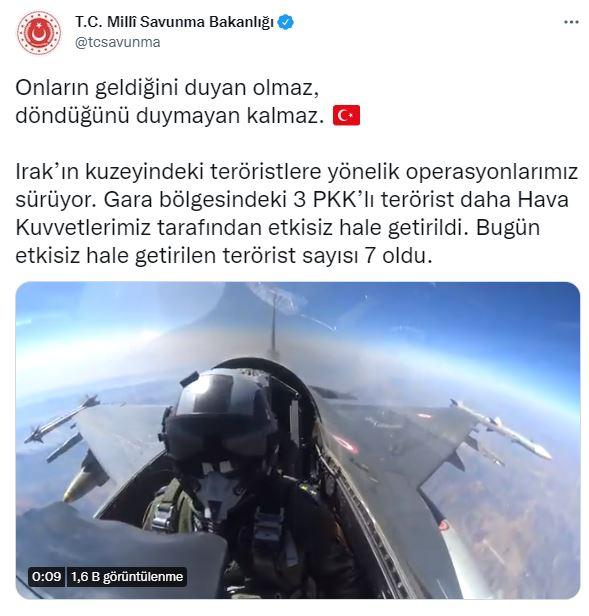Click the blue verified badge
This screenshot has width=589, height=616.
click(x=286, y=22)
